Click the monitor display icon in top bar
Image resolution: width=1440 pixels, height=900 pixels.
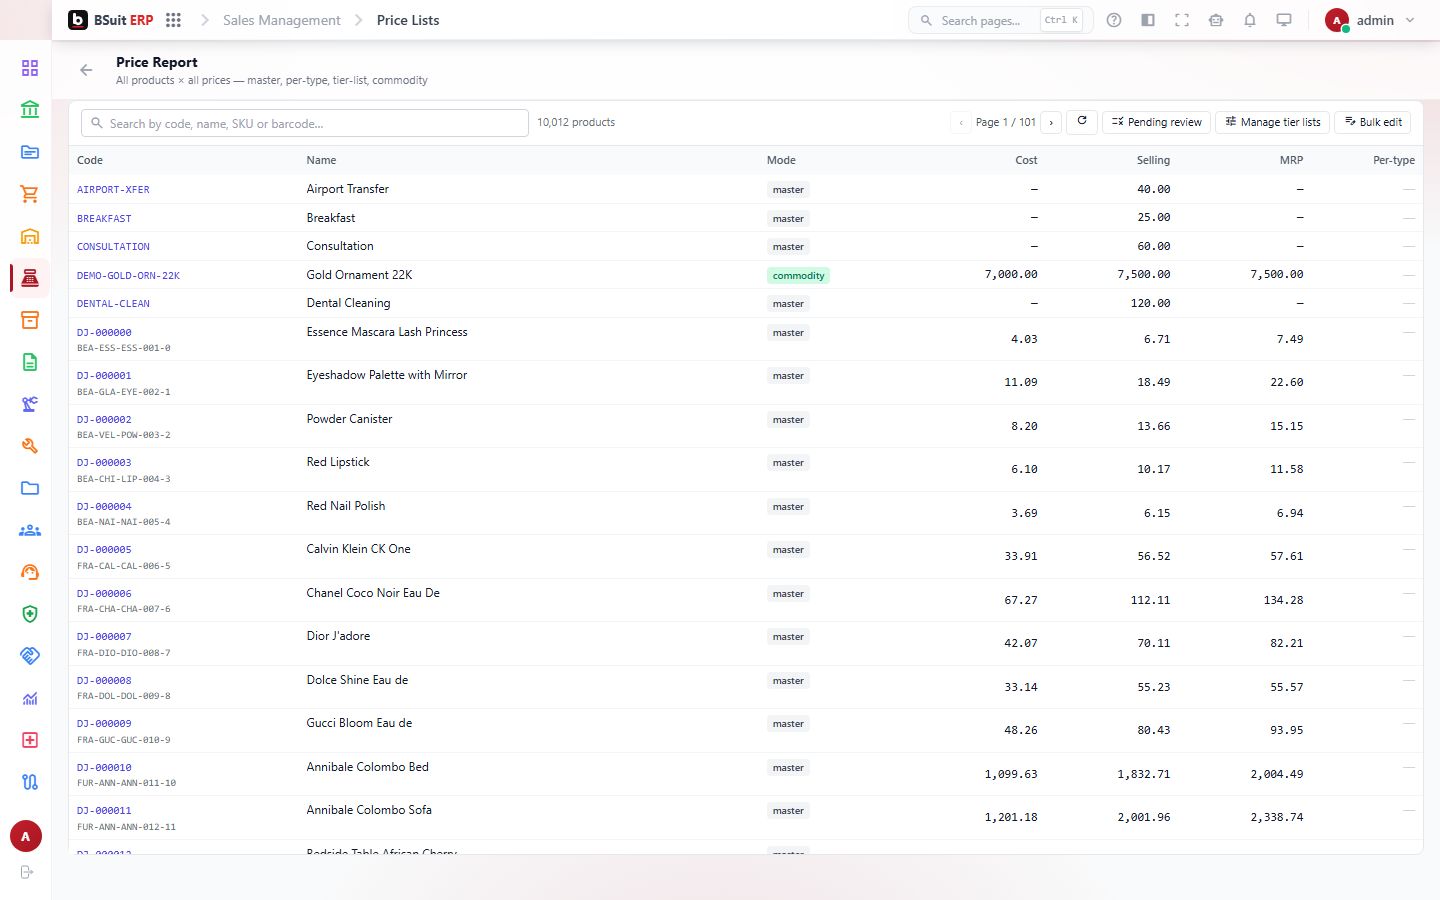tap(1284, 20)
